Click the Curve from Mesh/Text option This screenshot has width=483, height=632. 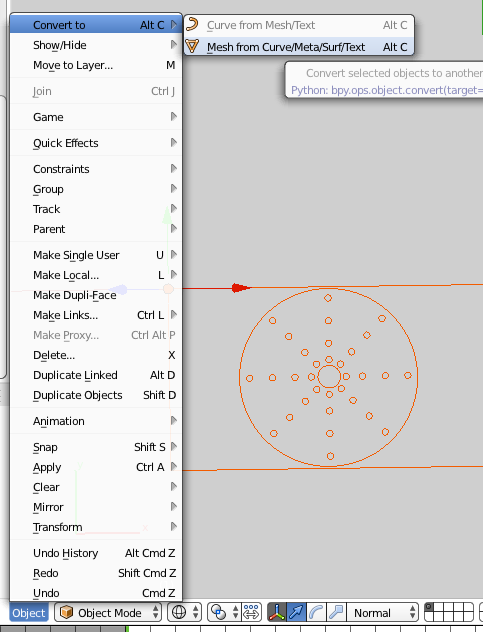[x=299, y=25]
